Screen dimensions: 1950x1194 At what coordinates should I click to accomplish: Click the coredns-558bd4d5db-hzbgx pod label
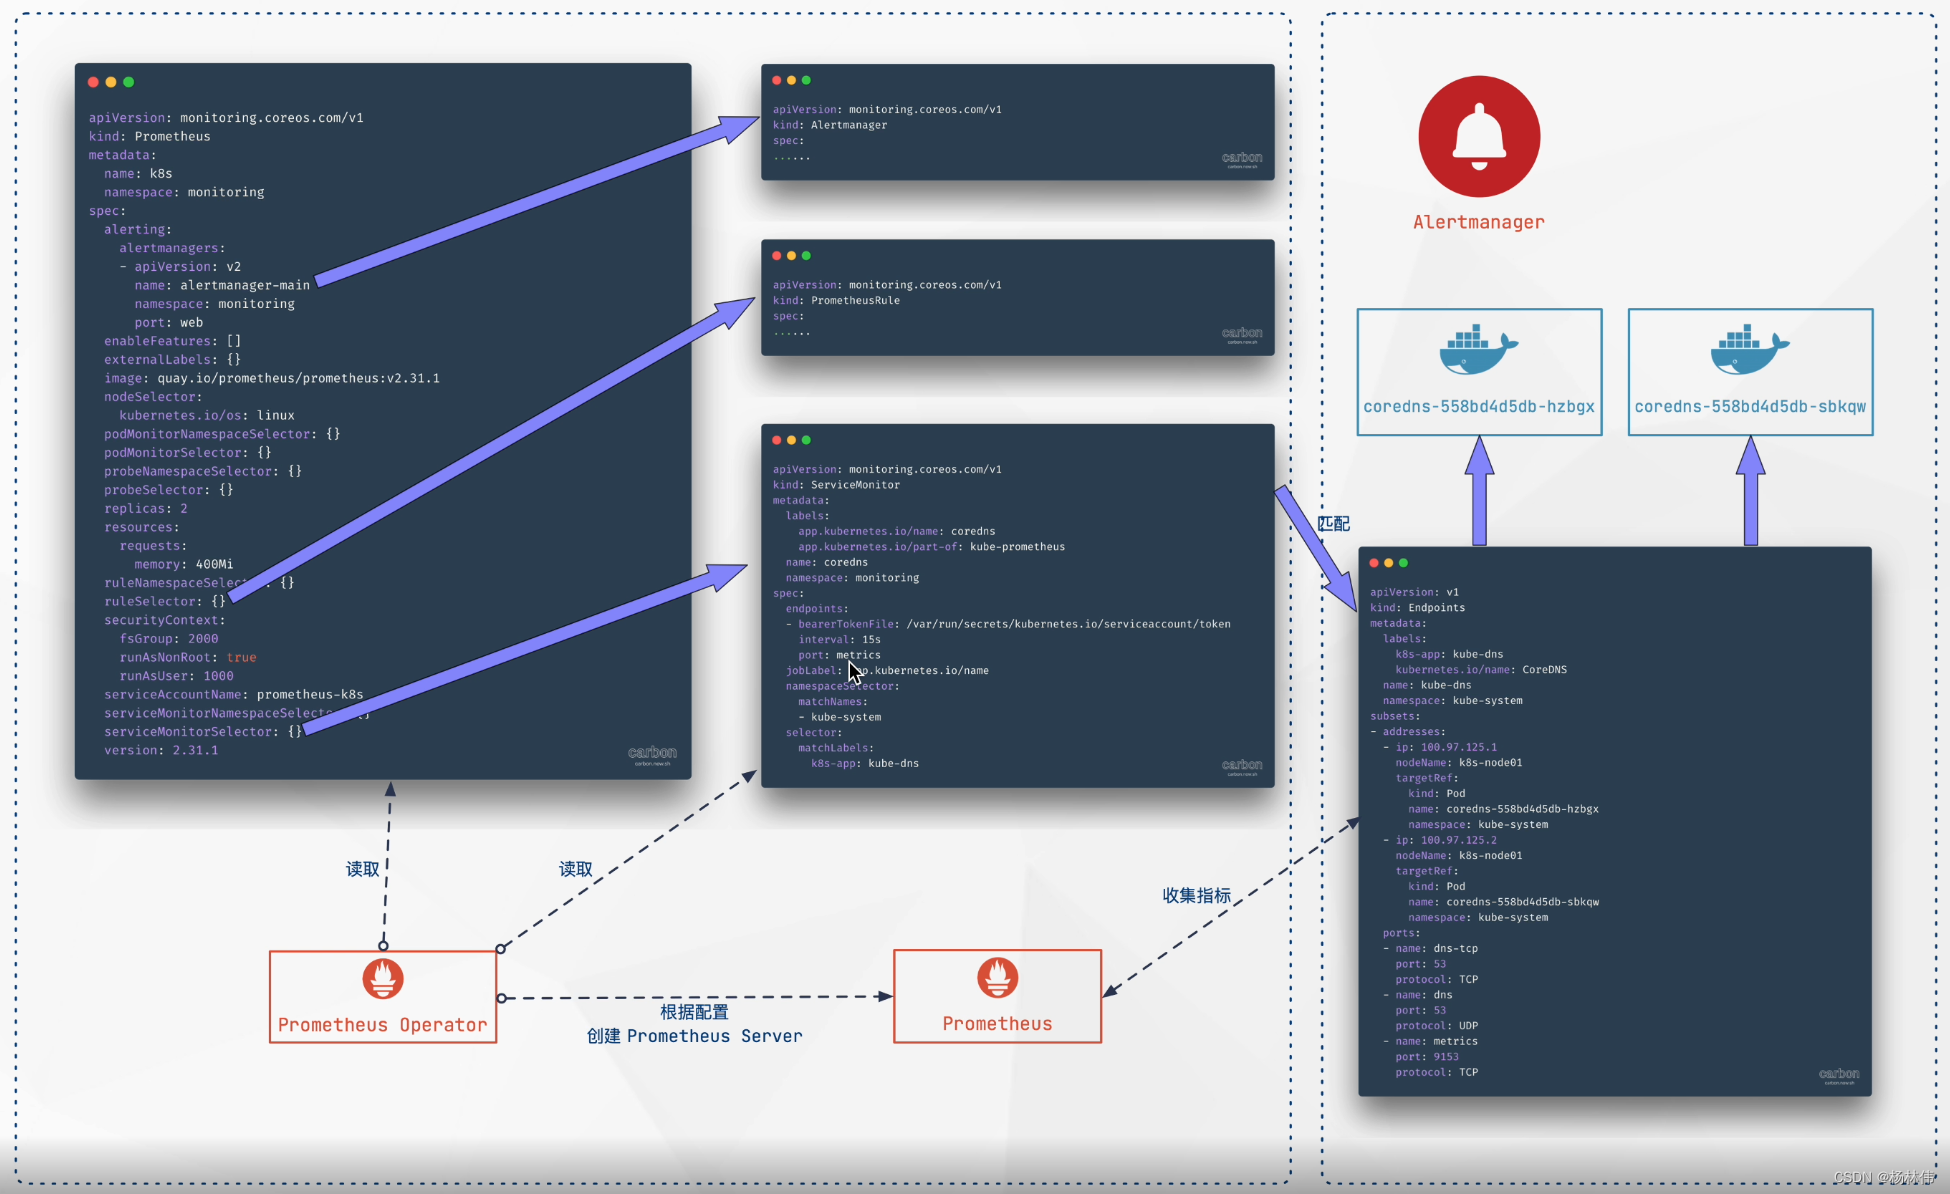(x=1478, y=407)
